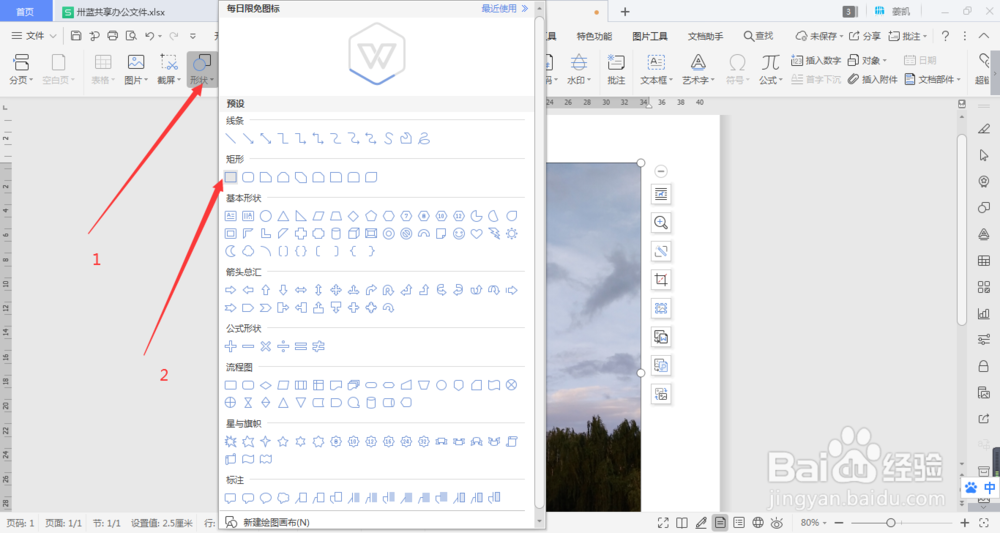This screenshot has height=533, width=1000.
Task: Pick the flowchart decision diamond shape
Action: (266, 385)
